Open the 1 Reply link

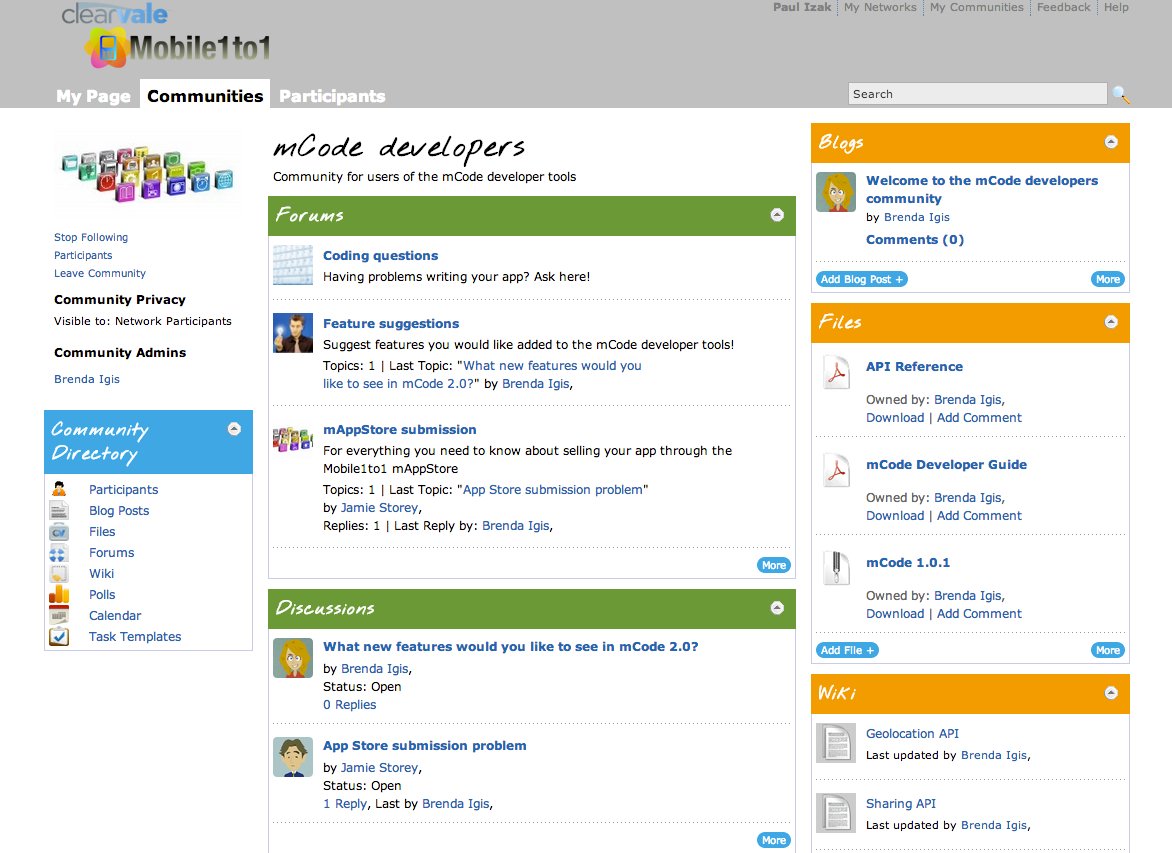coord(345,804)
